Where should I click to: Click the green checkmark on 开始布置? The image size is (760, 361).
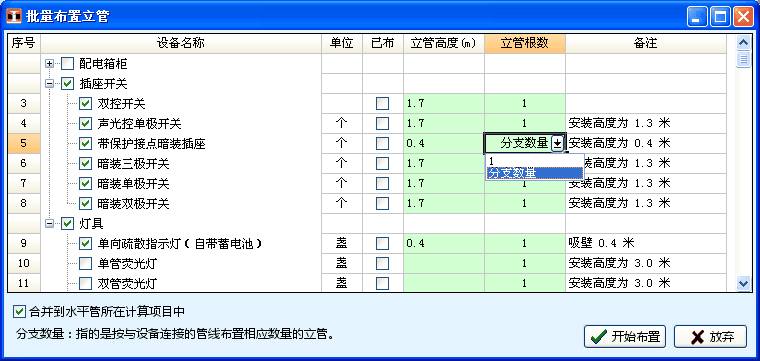tap(599, 337)
